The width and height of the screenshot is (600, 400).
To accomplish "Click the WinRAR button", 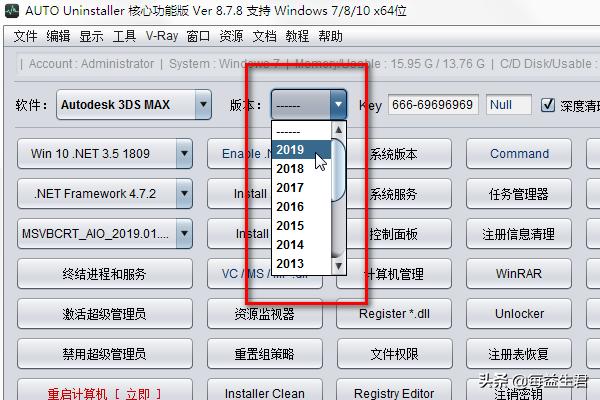I will [519, 274].
